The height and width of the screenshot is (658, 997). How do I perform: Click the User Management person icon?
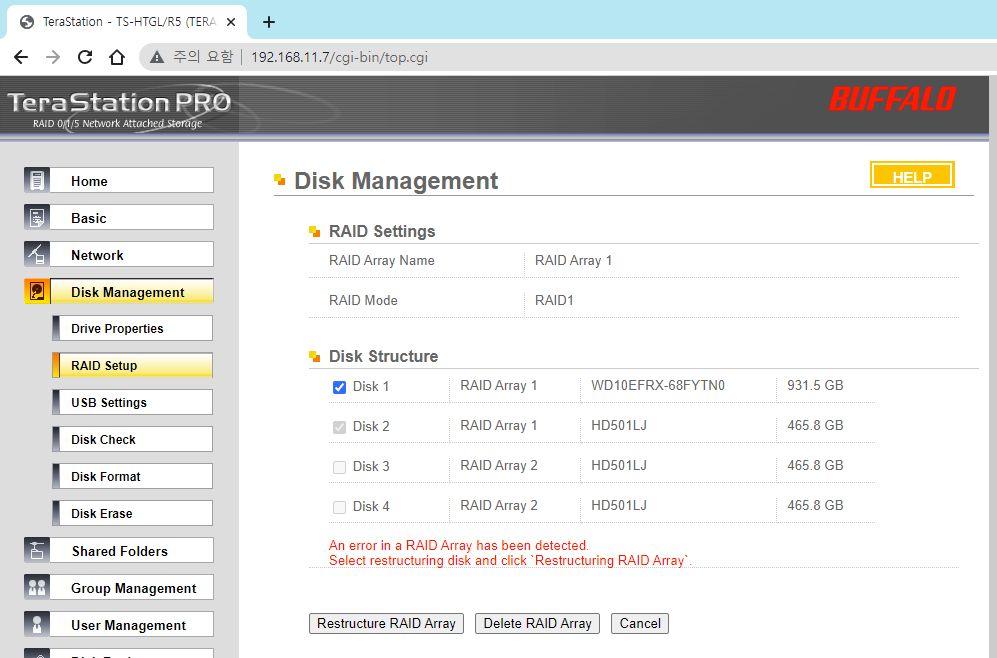click(x=37, y=624)
